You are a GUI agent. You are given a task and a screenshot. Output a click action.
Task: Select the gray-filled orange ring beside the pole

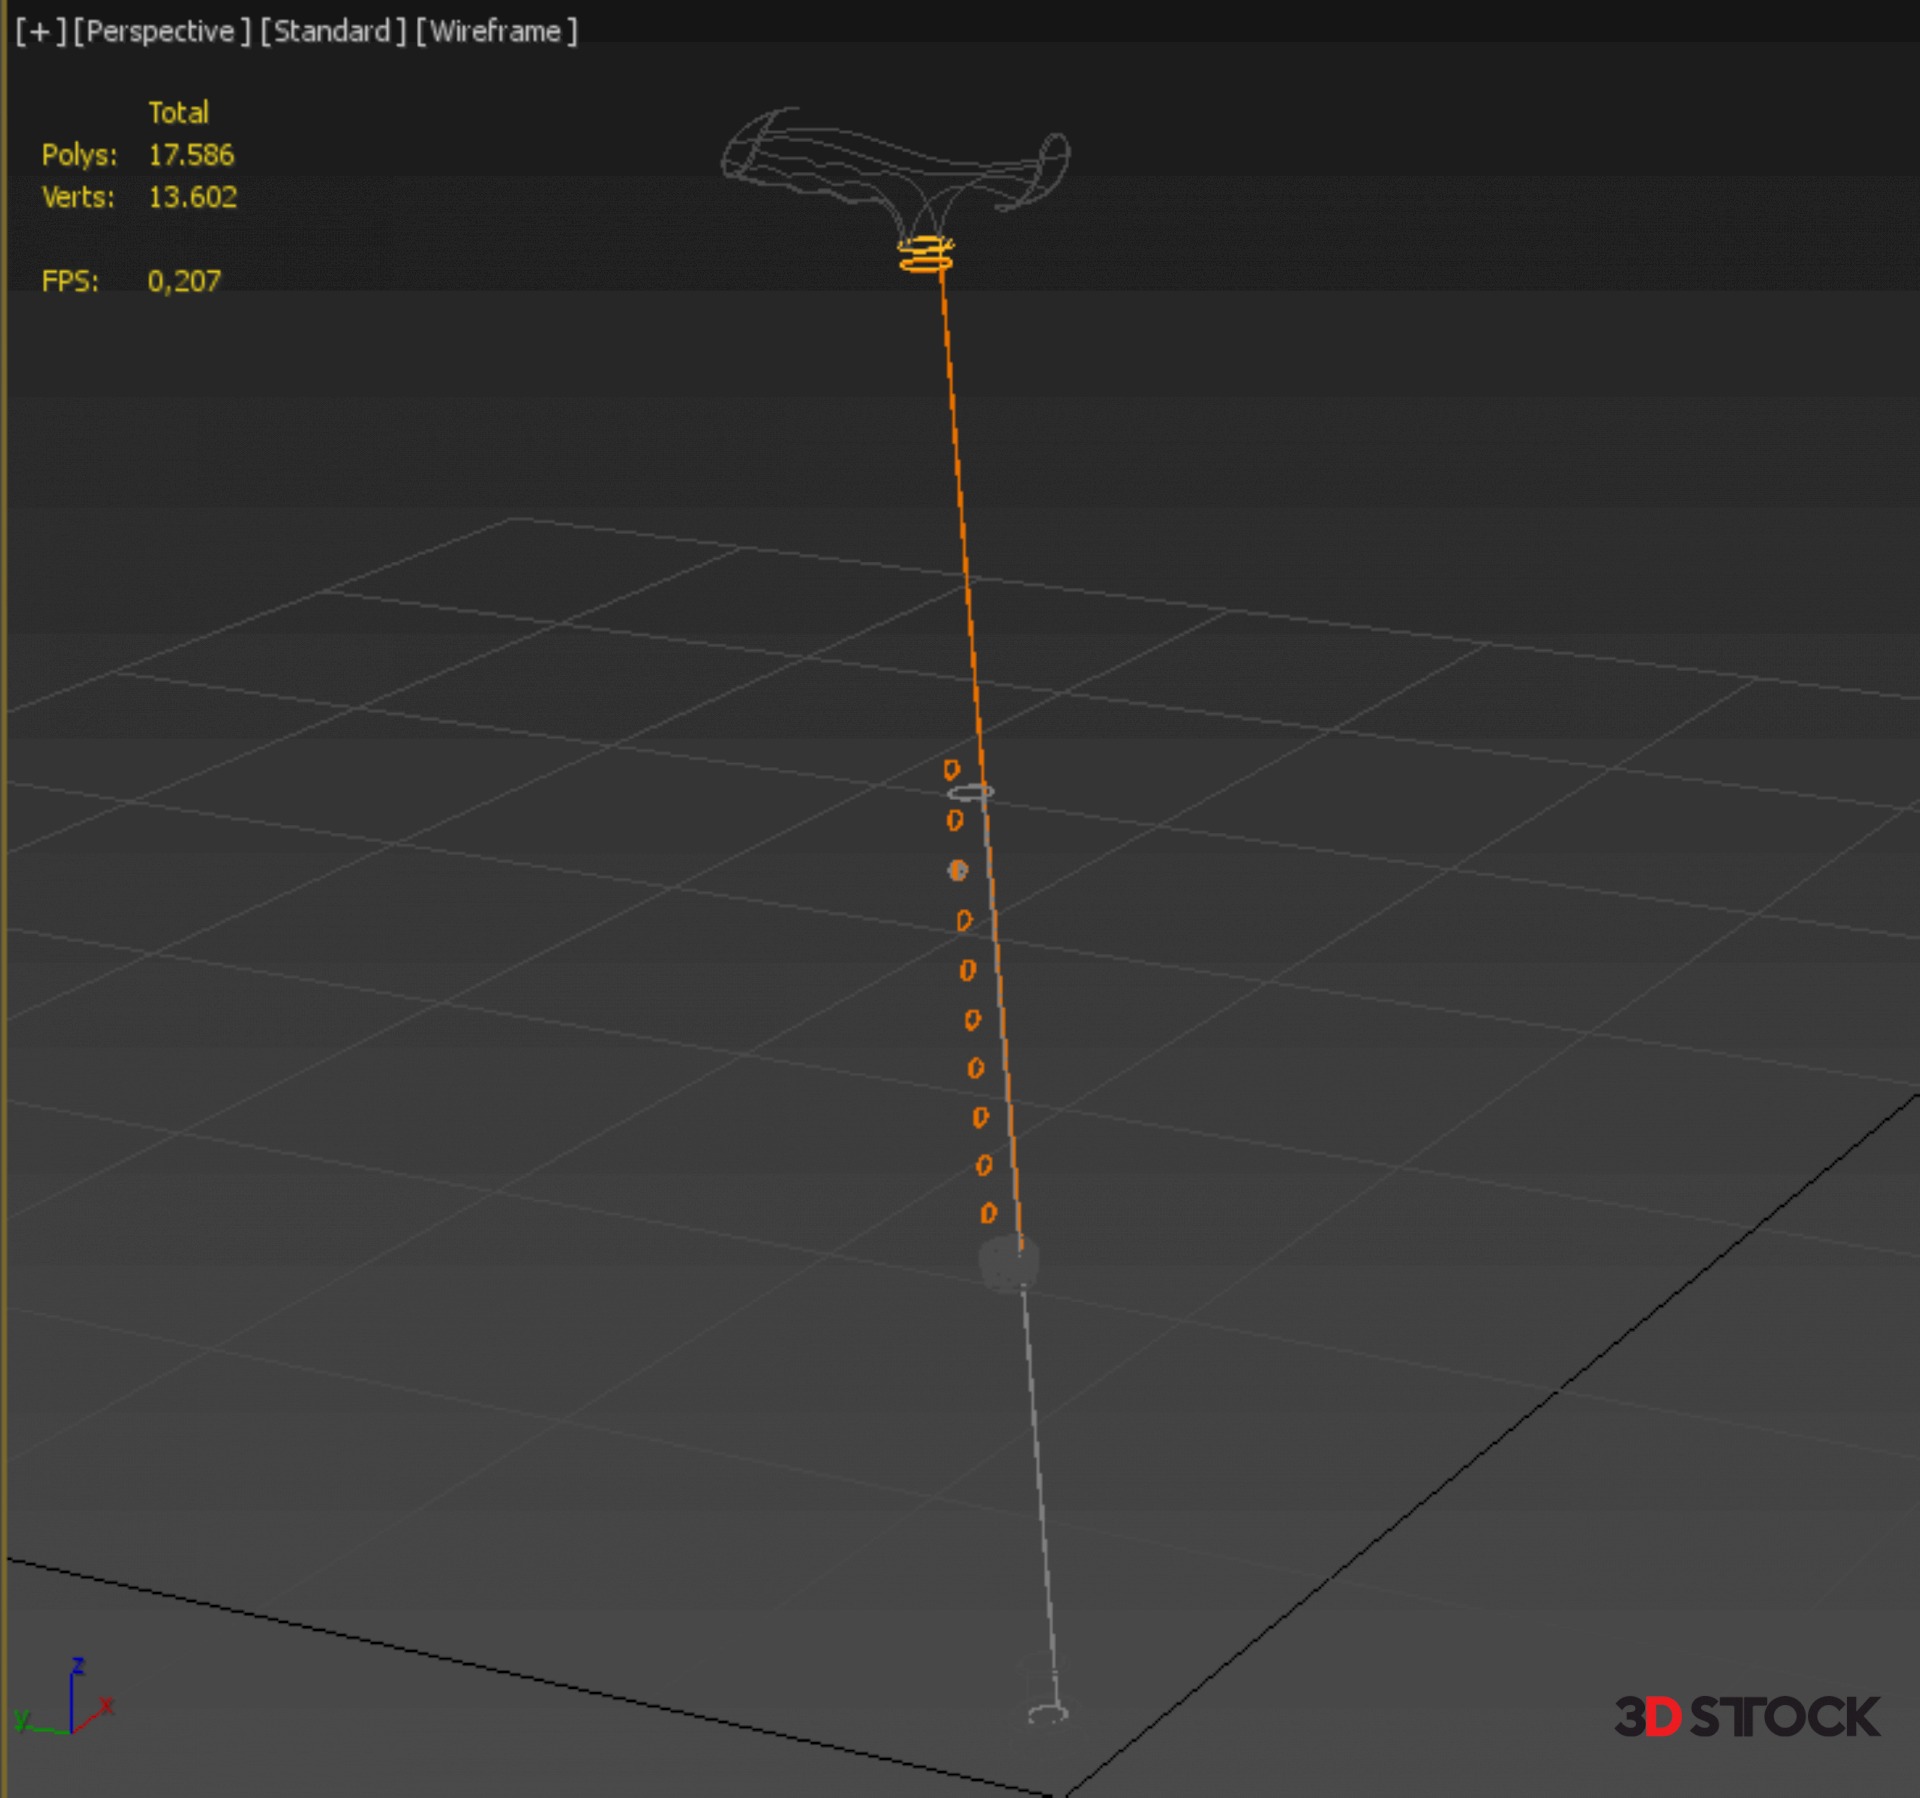(957, 870)
